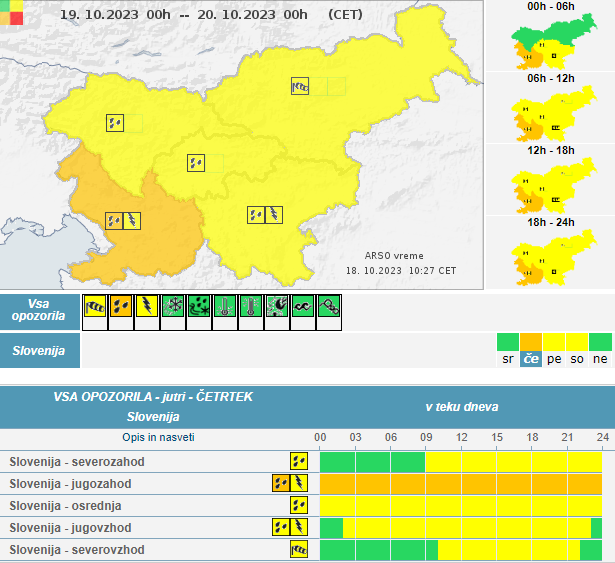This screenshot has width=615, height=563.
Task: Click the orange timeline bar for jugozahod
Action: click(460, 484)
